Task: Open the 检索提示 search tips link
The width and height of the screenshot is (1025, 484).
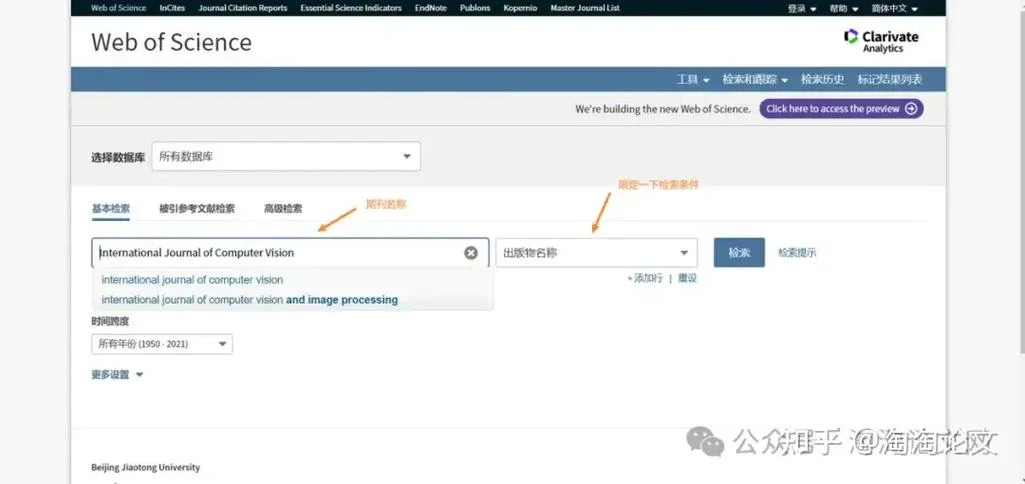Action: point(797,253)
